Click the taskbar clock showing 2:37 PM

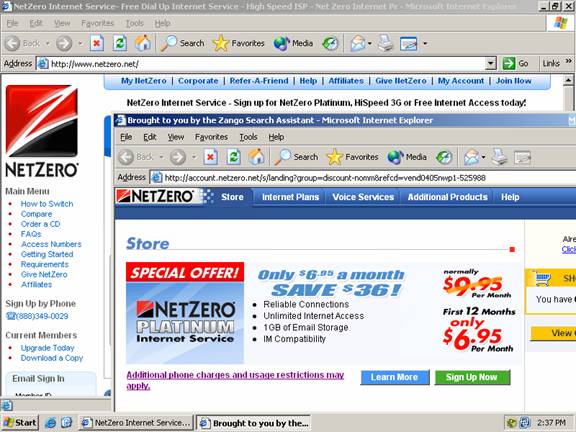click(x=551, y=423)
